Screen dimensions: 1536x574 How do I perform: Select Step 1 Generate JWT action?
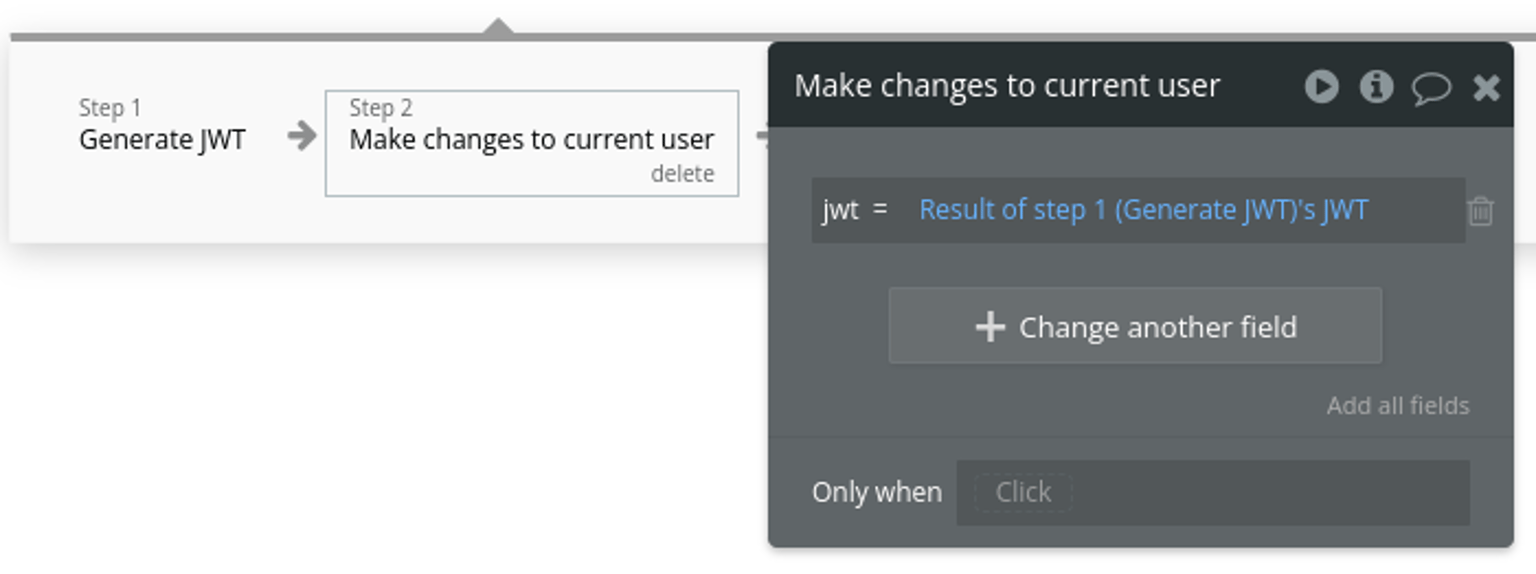(x=162, y=139)
